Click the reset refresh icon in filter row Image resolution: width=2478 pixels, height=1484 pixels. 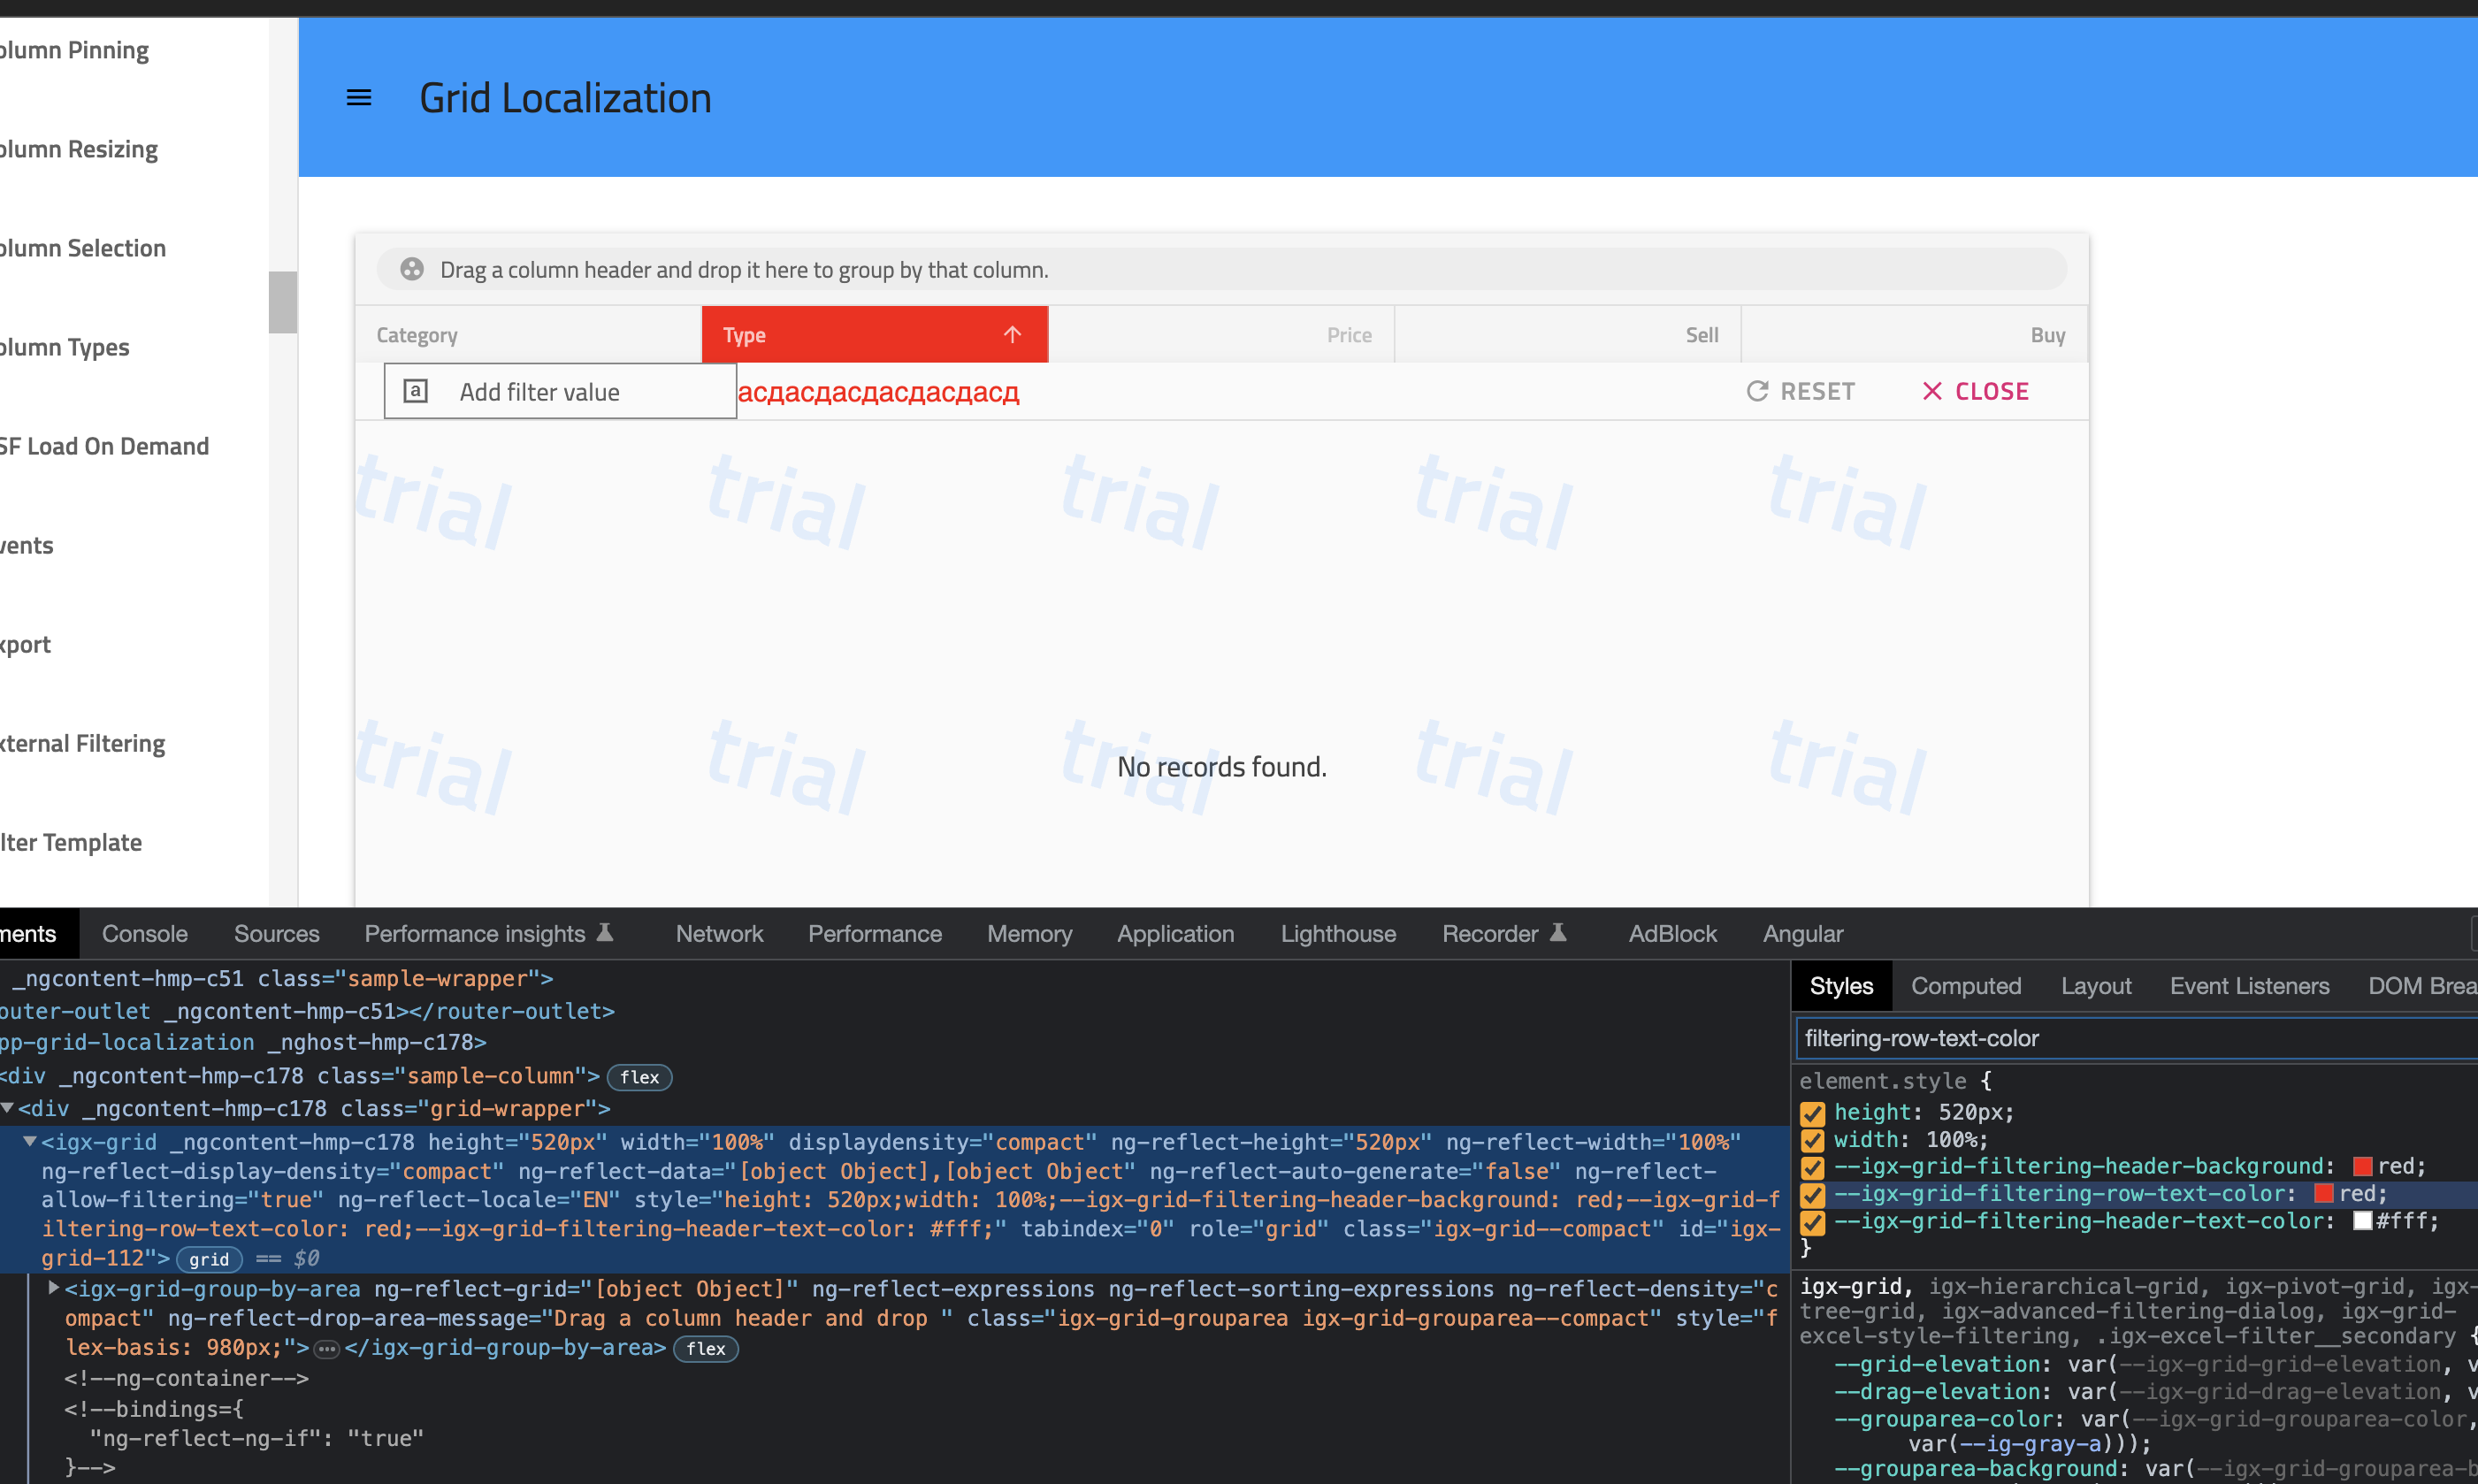(1757, 390)
